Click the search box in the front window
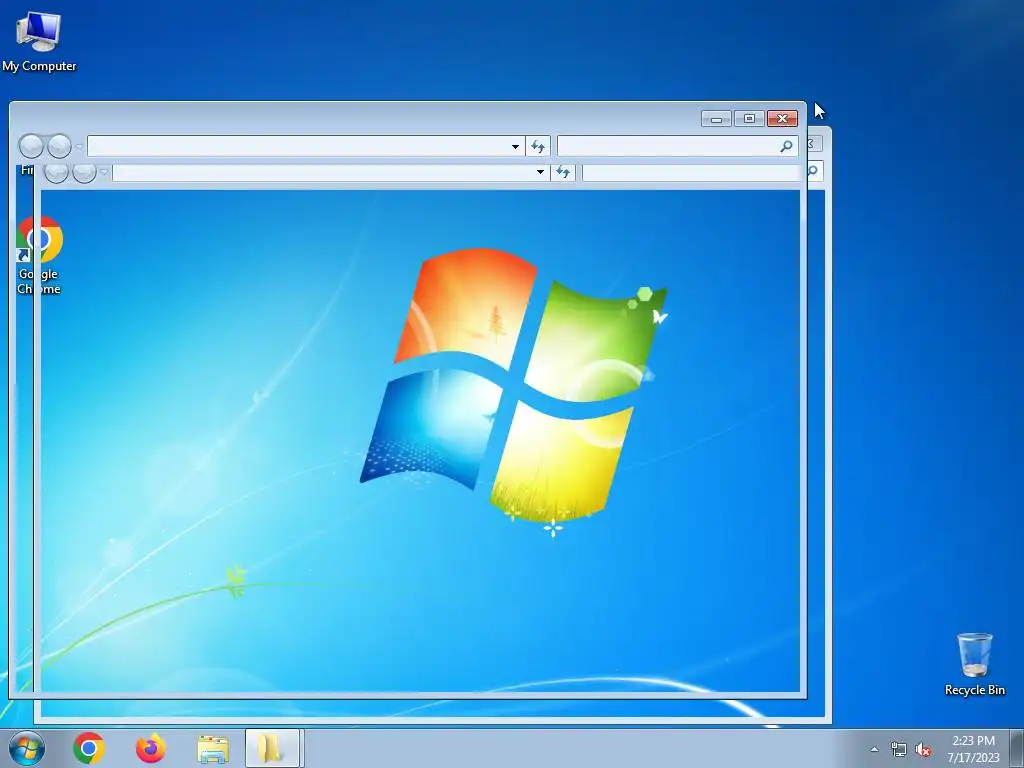 [677, 146]
